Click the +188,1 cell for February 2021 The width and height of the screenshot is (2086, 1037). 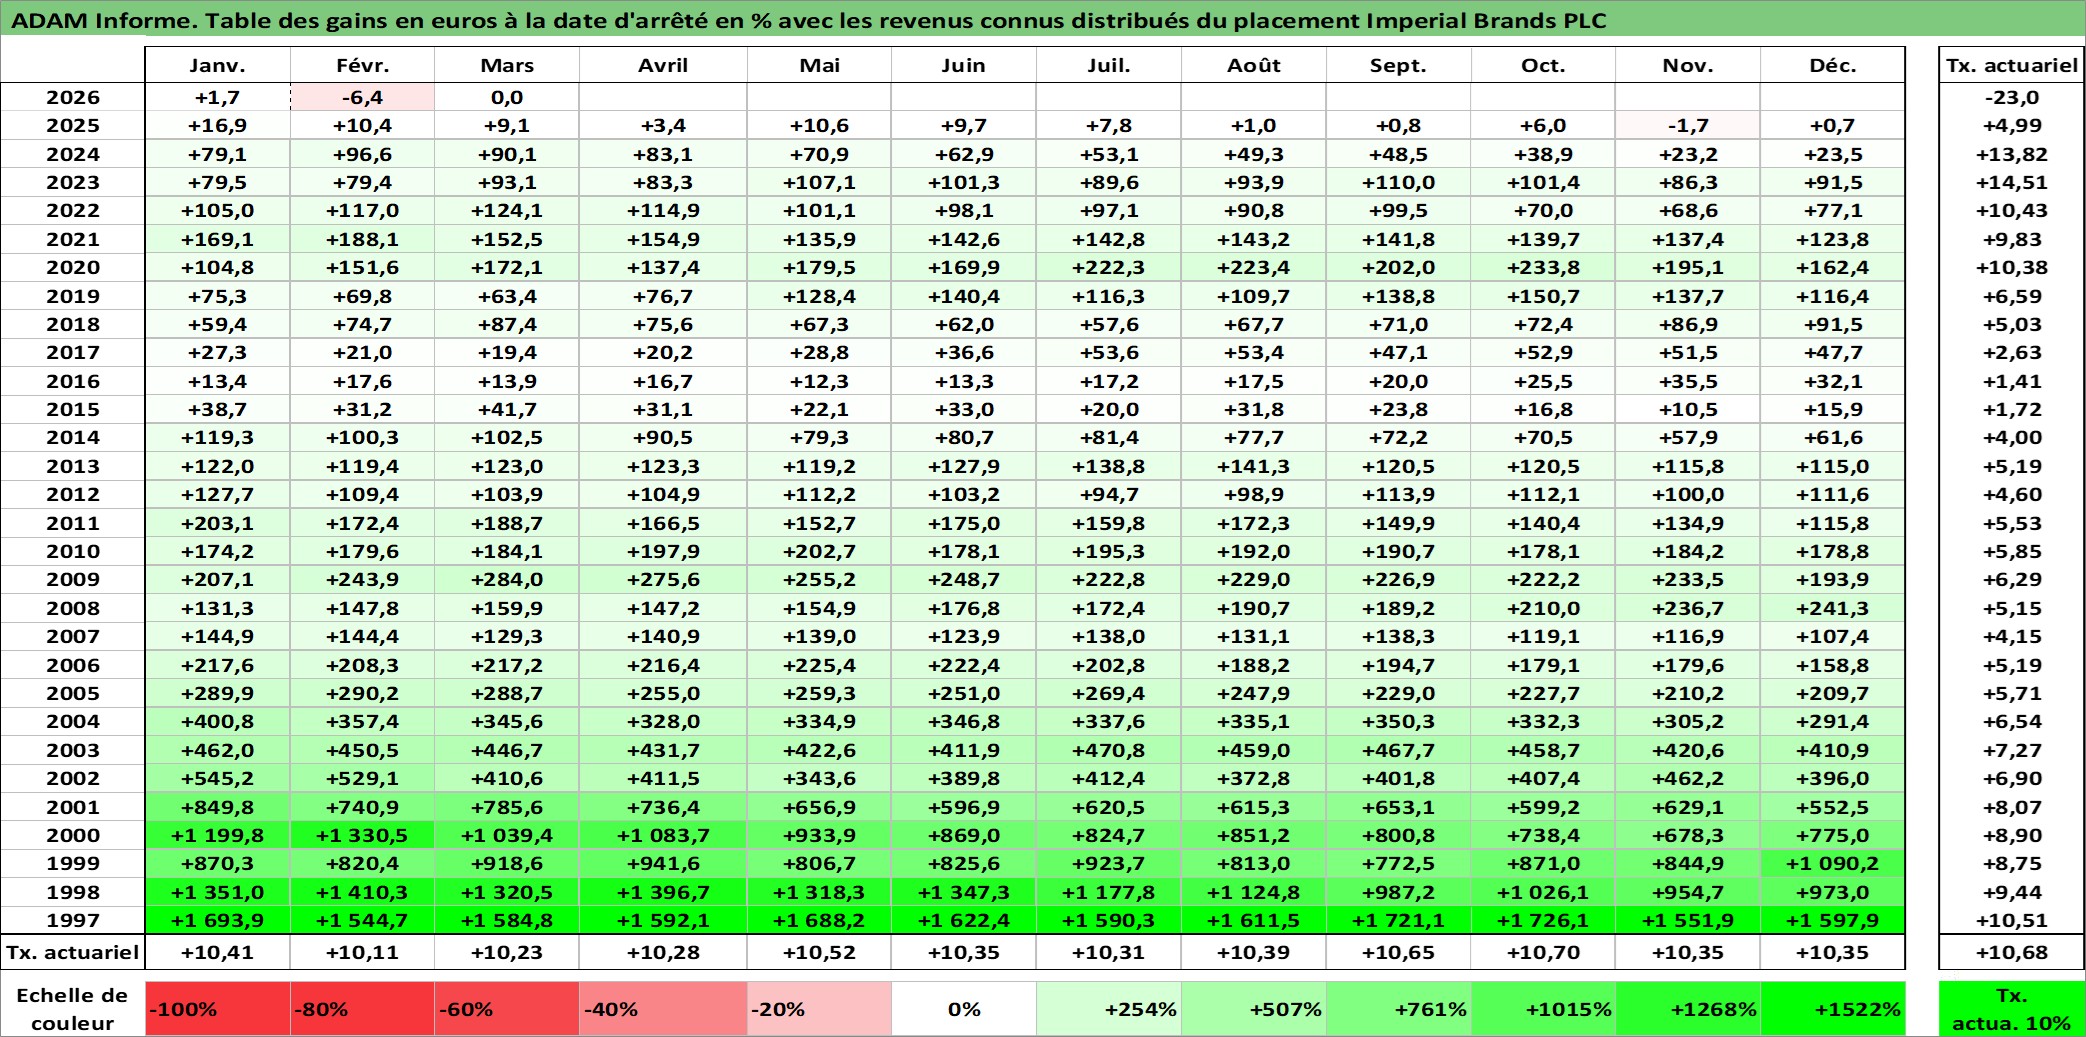tap(362, 239)
